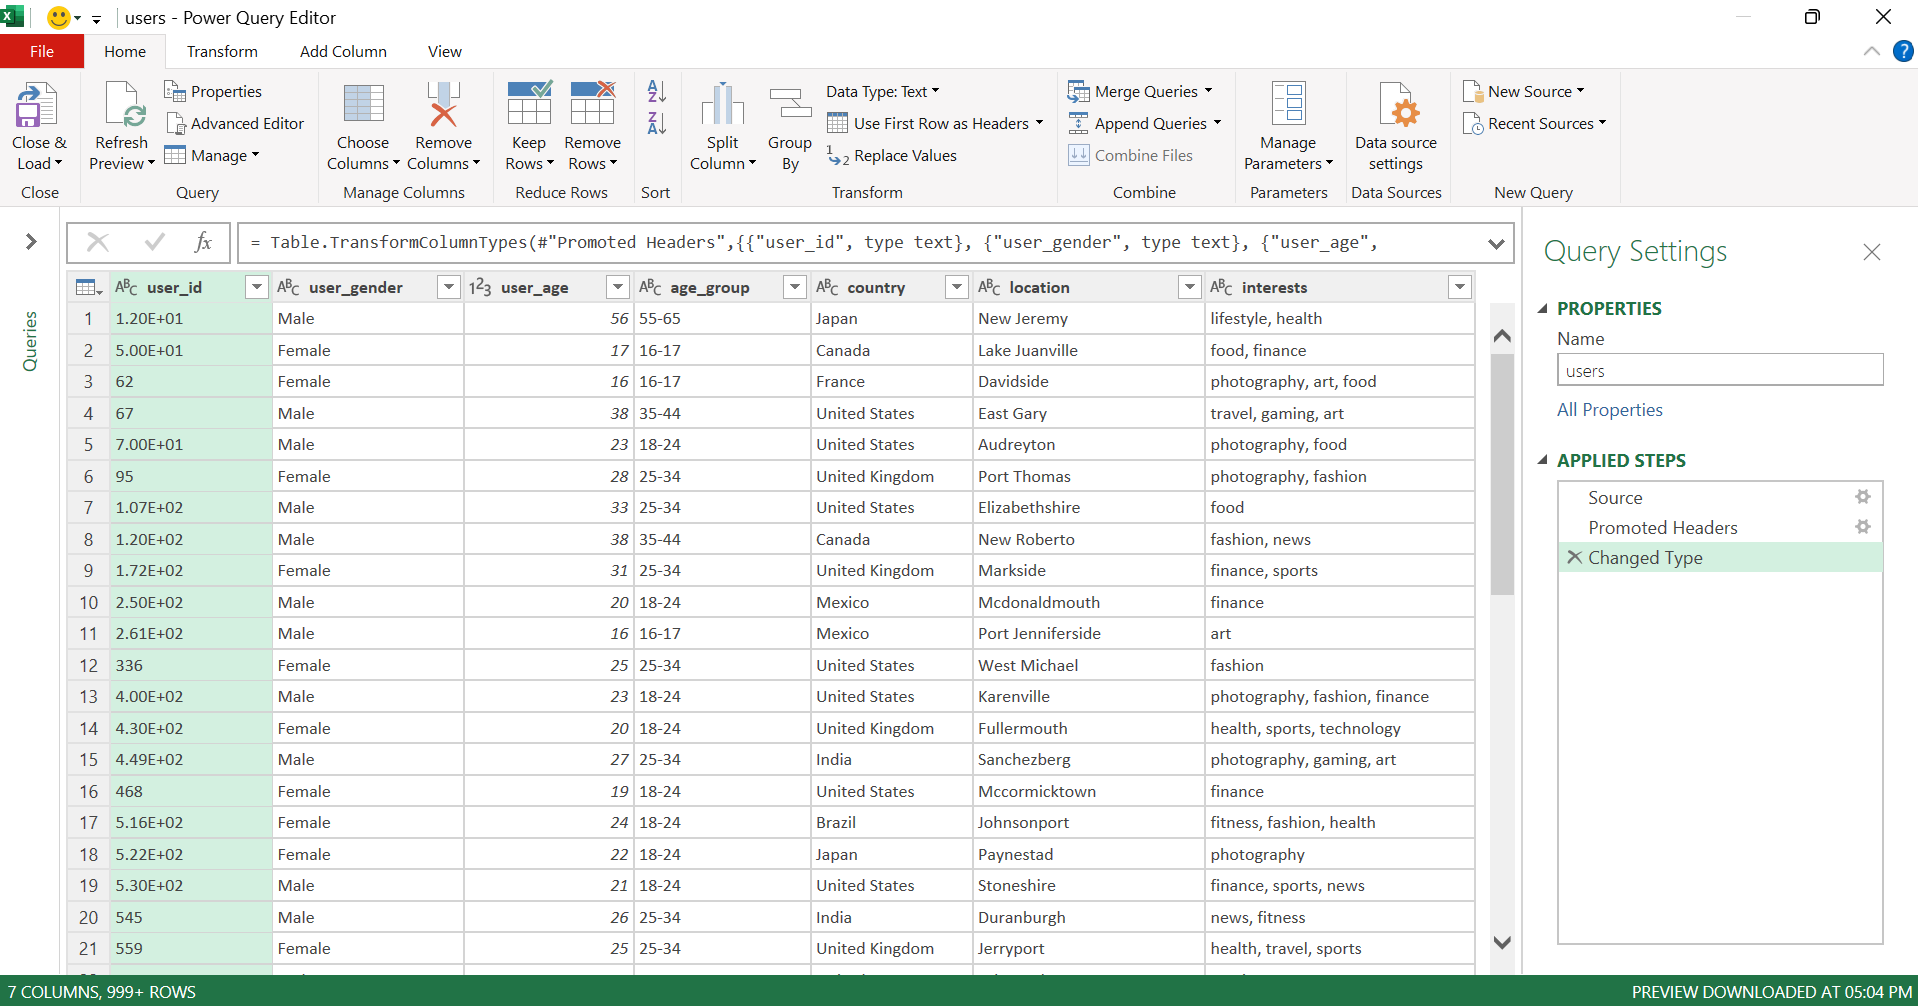
Task: Open the Add Column tab
Action: 343,52
